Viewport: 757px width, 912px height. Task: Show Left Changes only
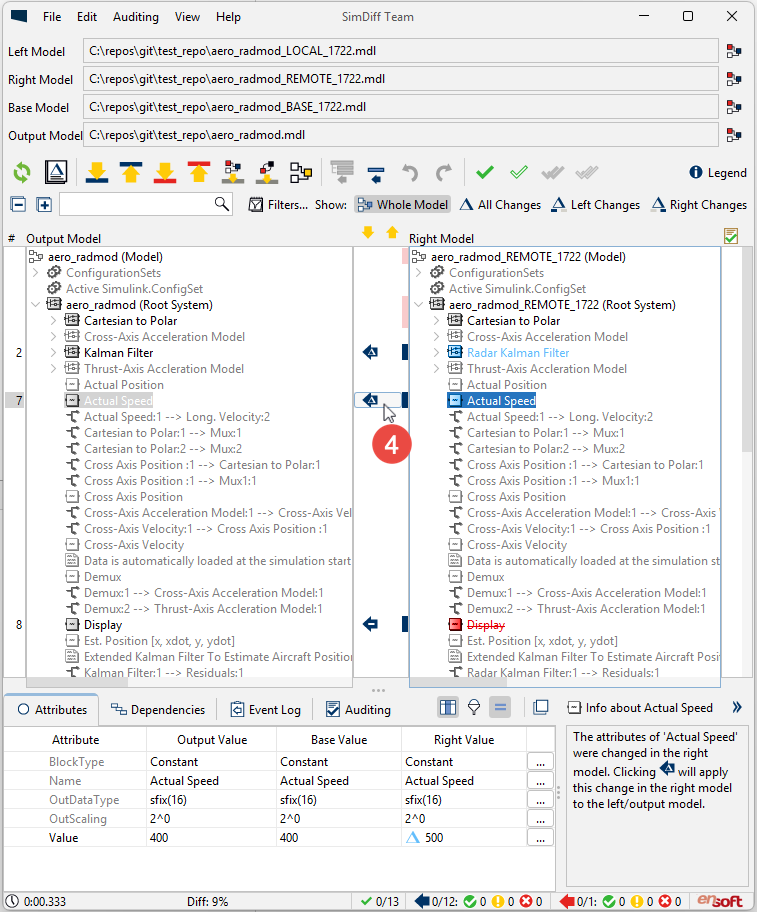(595, 205)
